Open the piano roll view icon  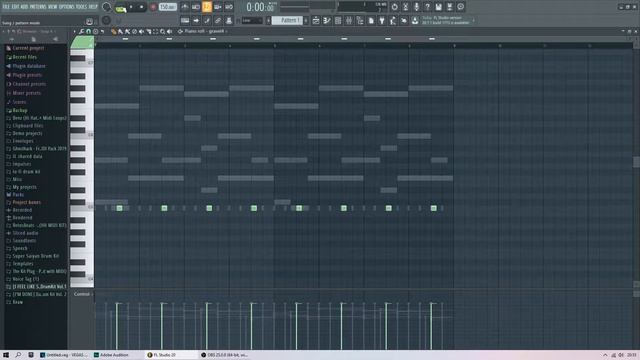[x=327, y=20]
